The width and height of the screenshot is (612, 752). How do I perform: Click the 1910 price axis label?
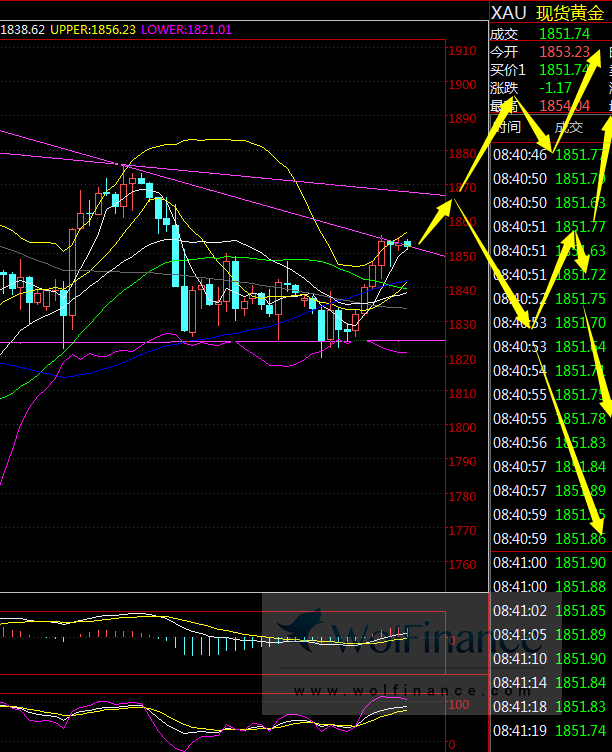tap(461, 51)
